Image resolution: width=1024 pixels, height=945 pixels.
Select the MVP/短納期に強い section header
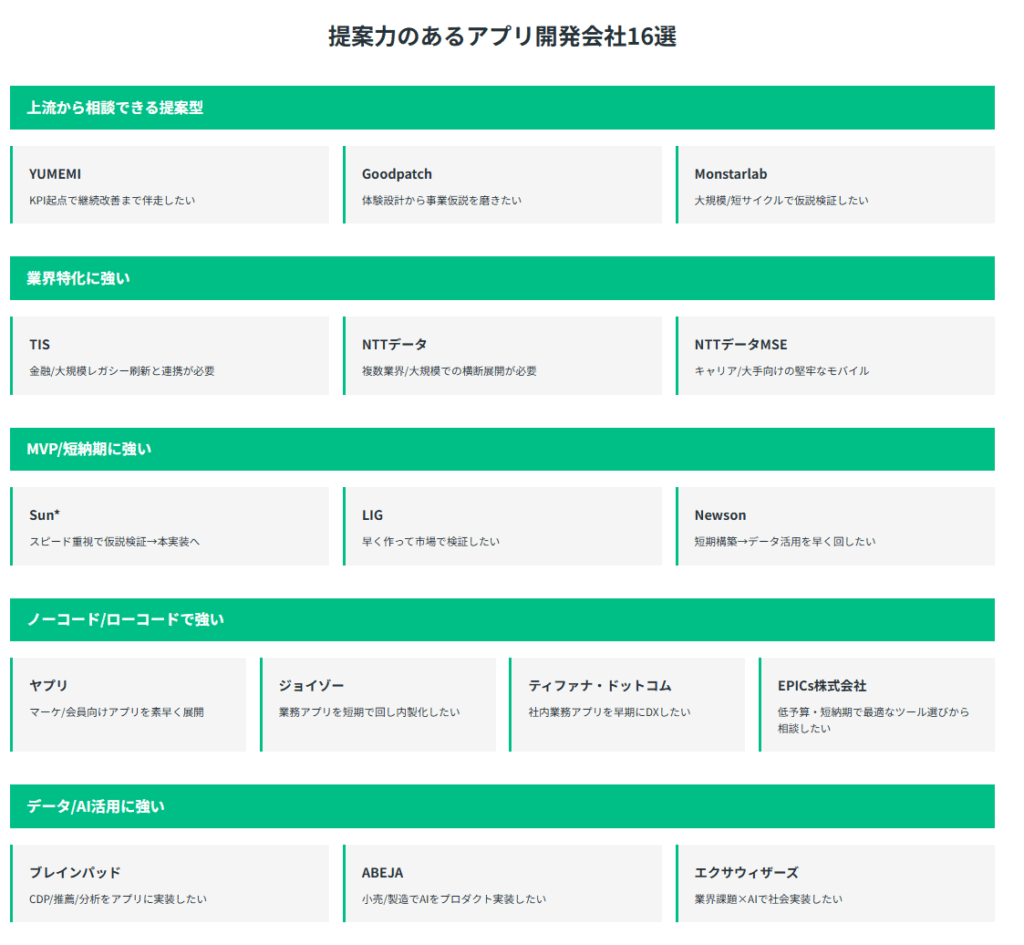coord(502,449)
